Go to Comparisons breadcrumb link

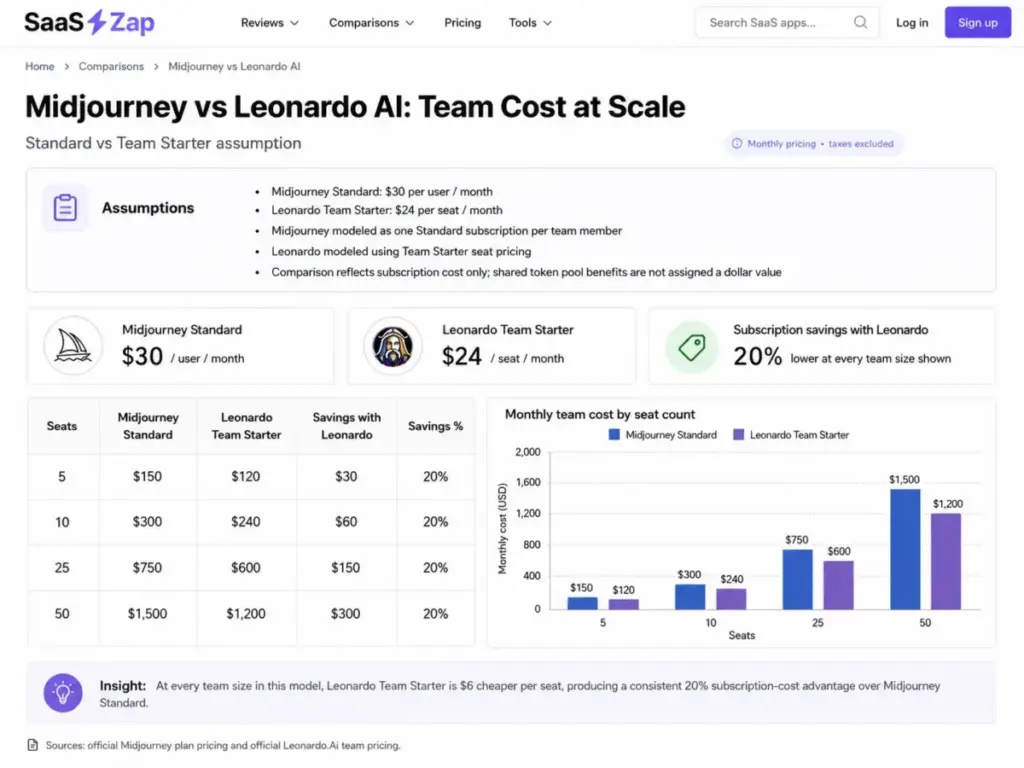coord(111,67)
